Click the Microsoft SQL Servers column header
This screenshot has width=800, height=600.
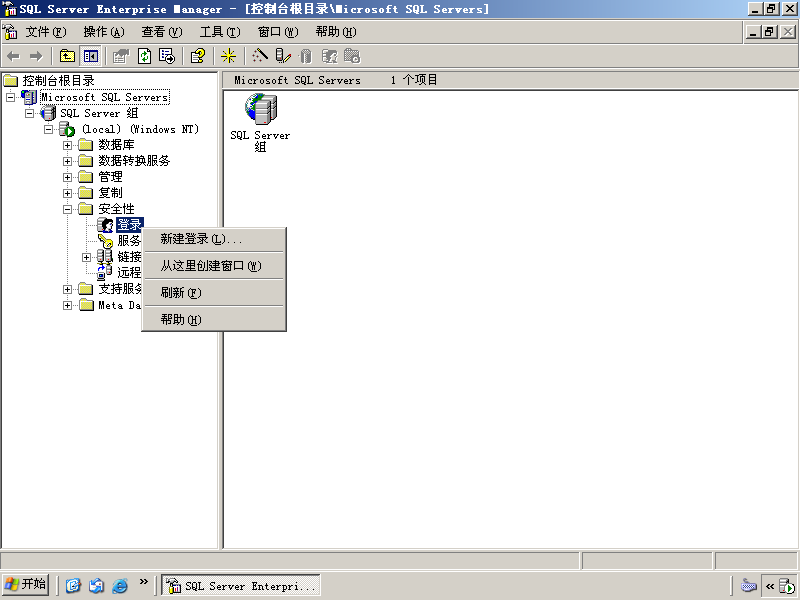(297, 80)
